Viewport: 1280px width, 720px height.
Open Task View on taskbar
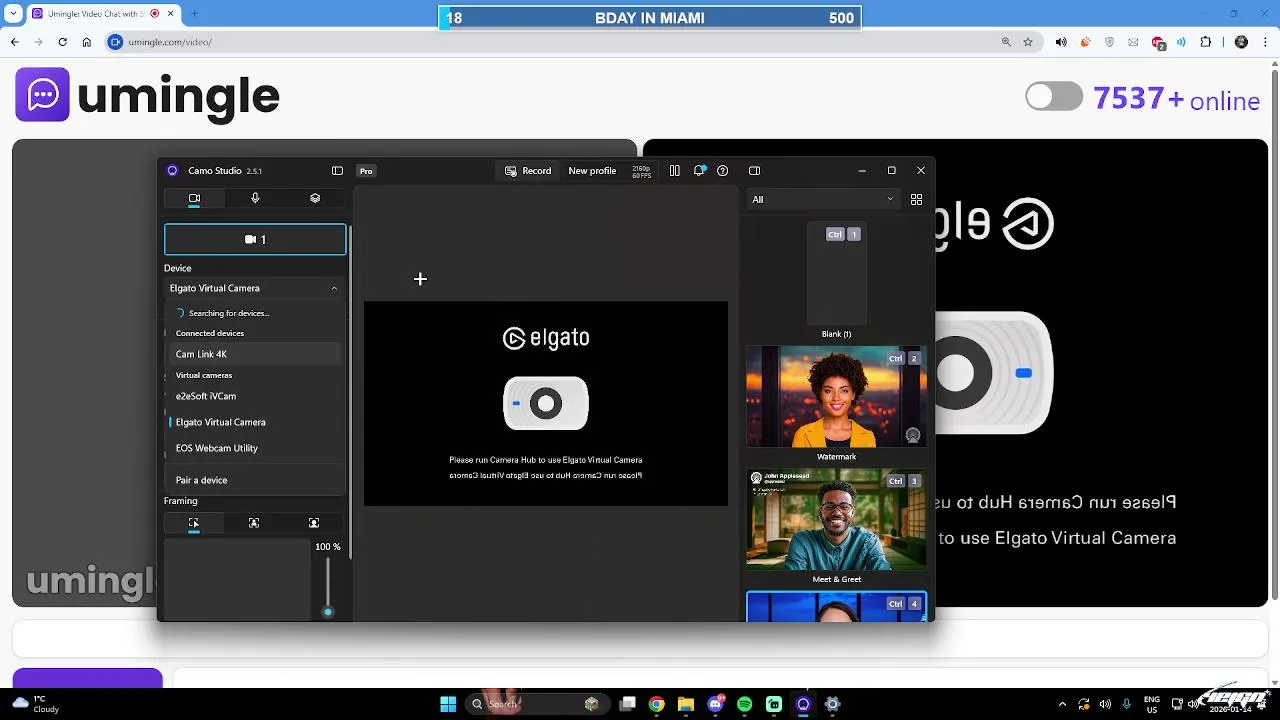coord(627,704)
